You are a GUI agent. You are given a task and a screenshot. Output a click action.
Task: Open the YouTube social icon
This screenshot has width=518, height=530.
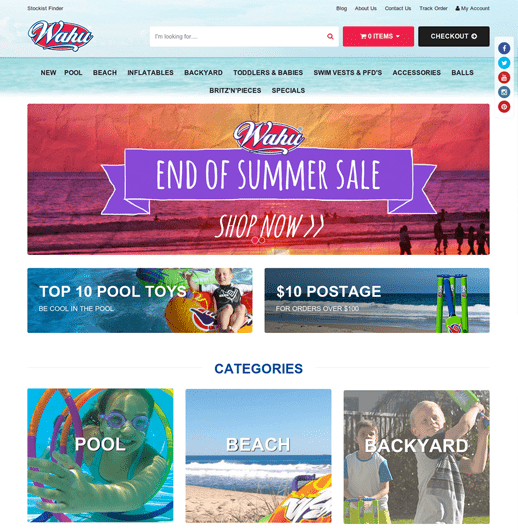[x=504, y=77]
